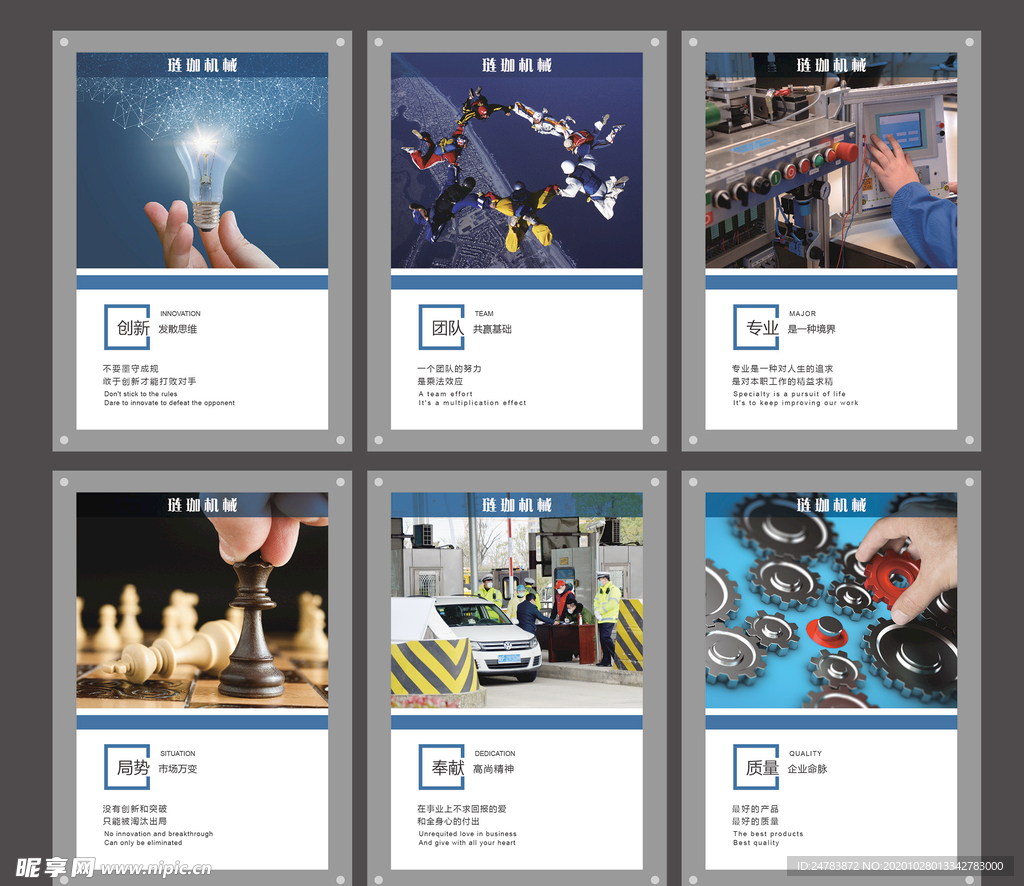Viewport: 1024px width, 886px height.
Task: Click the company name header above the gears photo
Action: coord(831,505)
